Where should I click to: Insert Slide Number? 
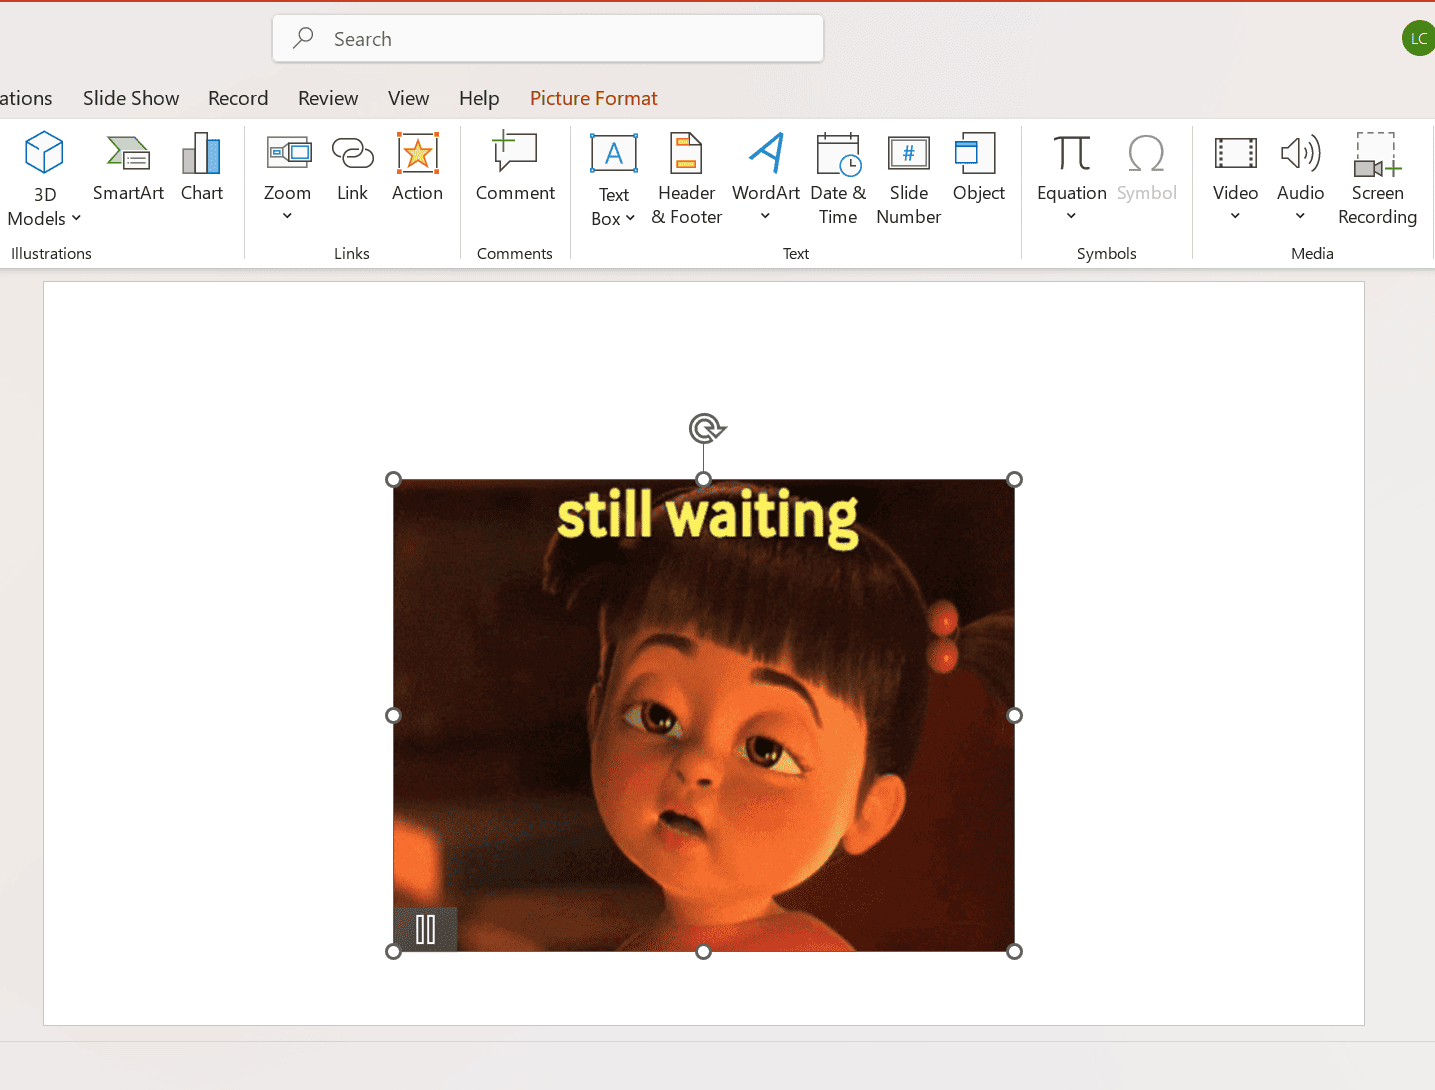908,179
